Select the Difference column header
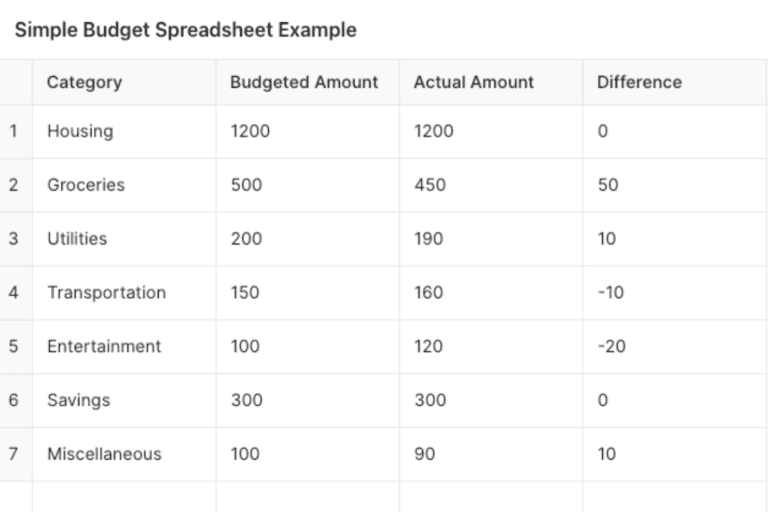768x512 pixels. pos(639,82)
